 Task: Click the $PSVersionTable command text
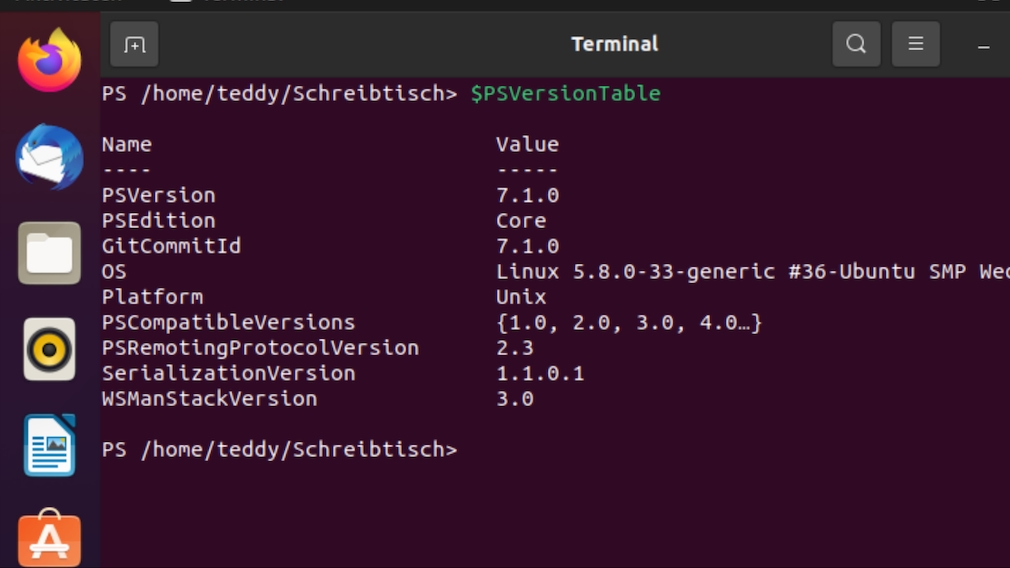(x=565, y=94)
